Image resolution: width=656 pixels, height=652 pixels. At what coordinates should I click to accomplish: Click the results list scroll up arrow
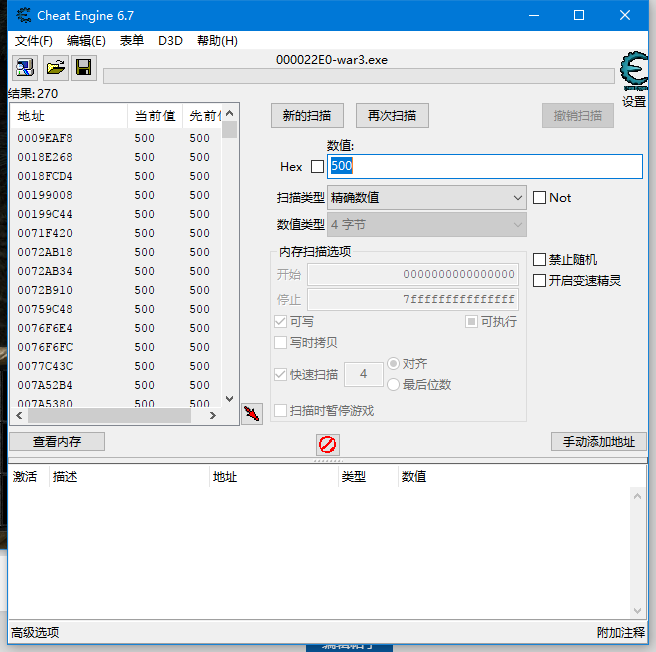pyautogui.click(x=229, y=113)
